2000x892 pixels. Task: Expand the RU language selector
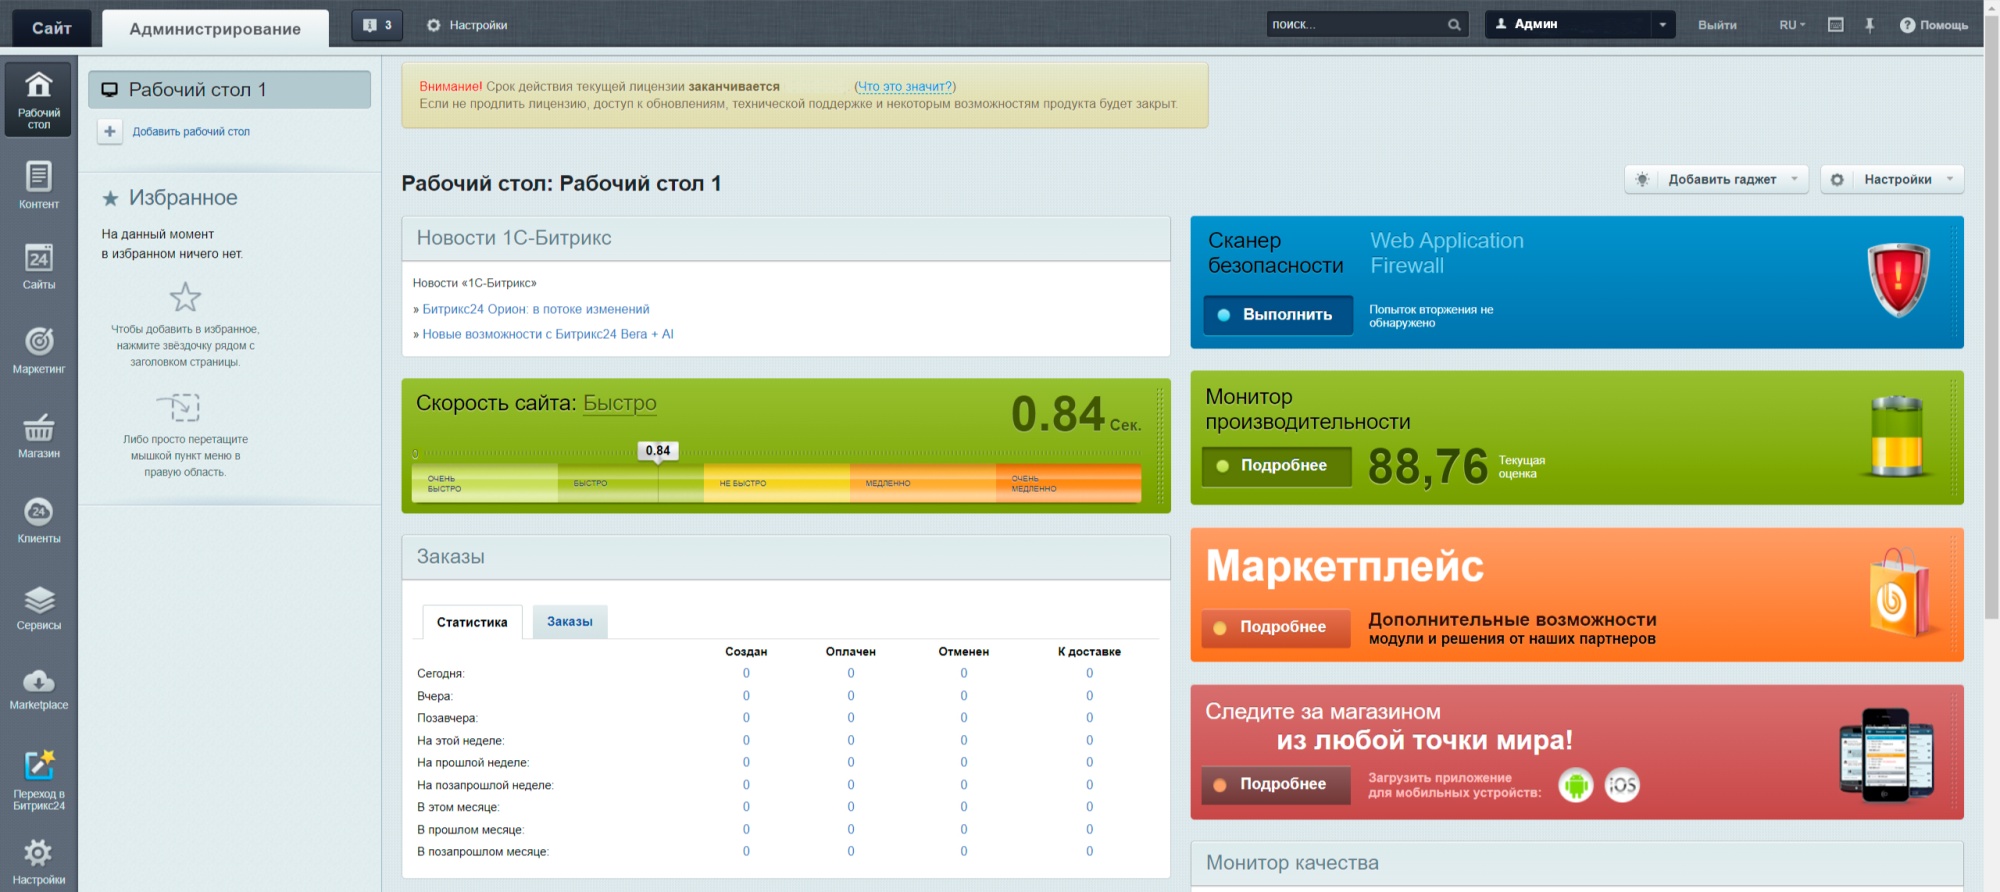(1791, 25)
